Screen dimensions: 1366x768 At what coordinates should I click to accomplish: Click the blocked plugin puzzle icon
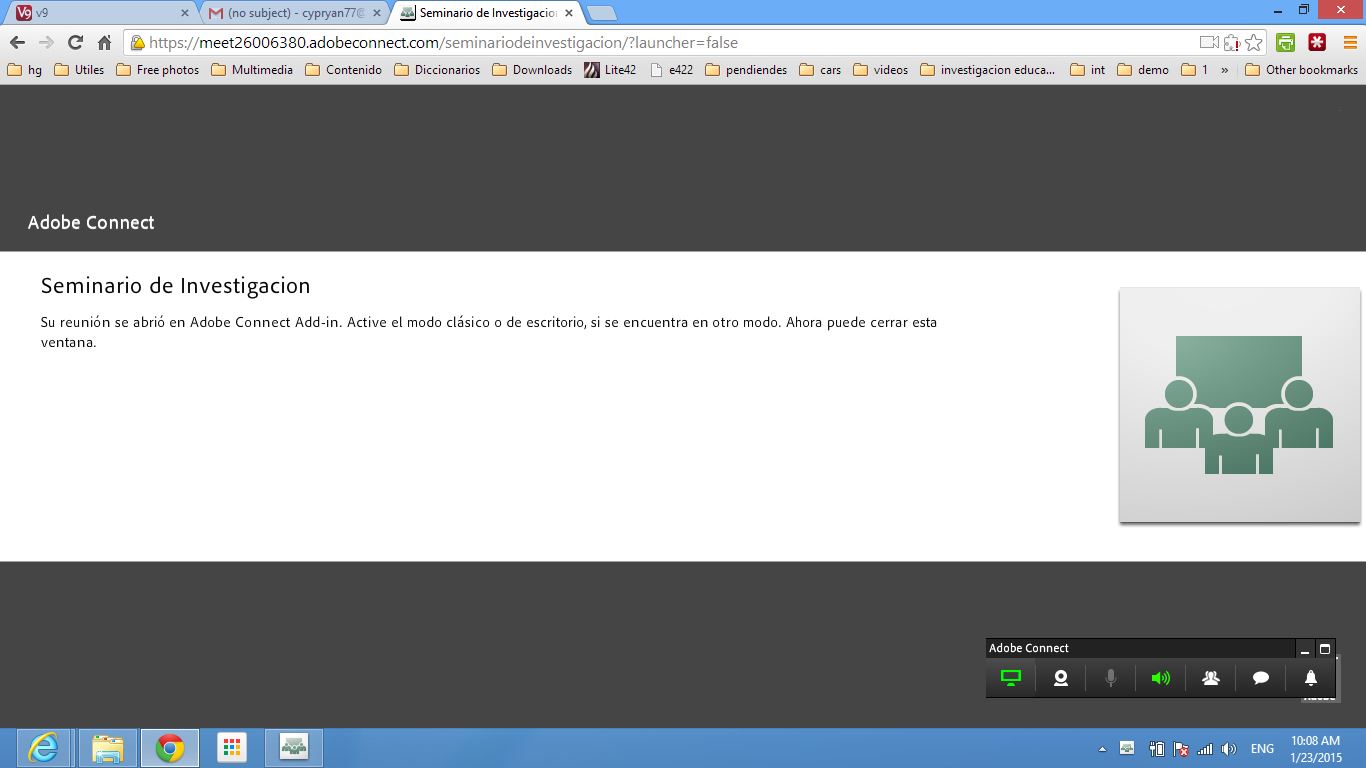1232,42
